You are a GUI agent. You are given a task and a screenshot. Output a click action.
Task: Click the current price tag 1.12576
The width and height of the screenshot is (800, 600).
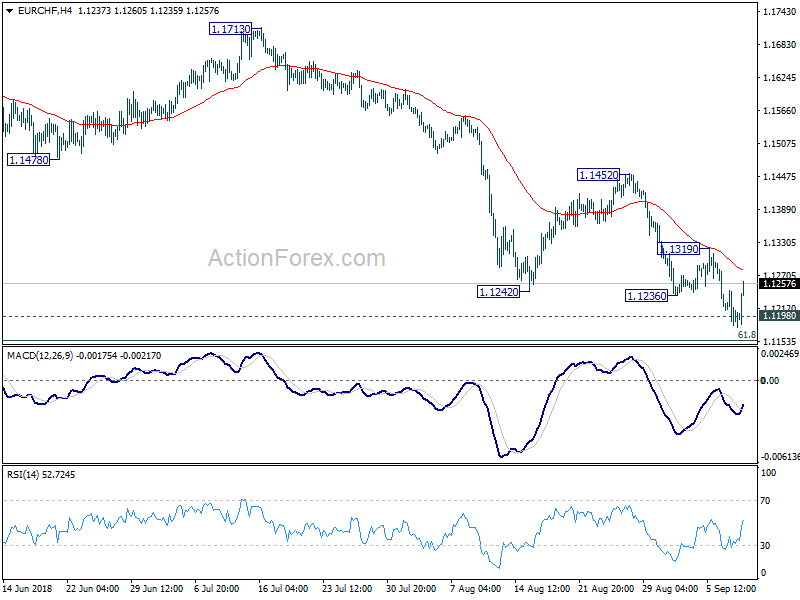pos(779,284)
